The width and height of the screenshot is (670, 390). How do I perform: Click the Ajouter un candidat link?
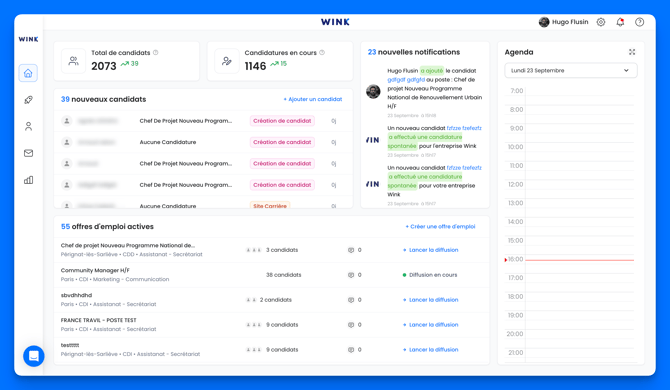pyautogui.click(x=313, y=99)
